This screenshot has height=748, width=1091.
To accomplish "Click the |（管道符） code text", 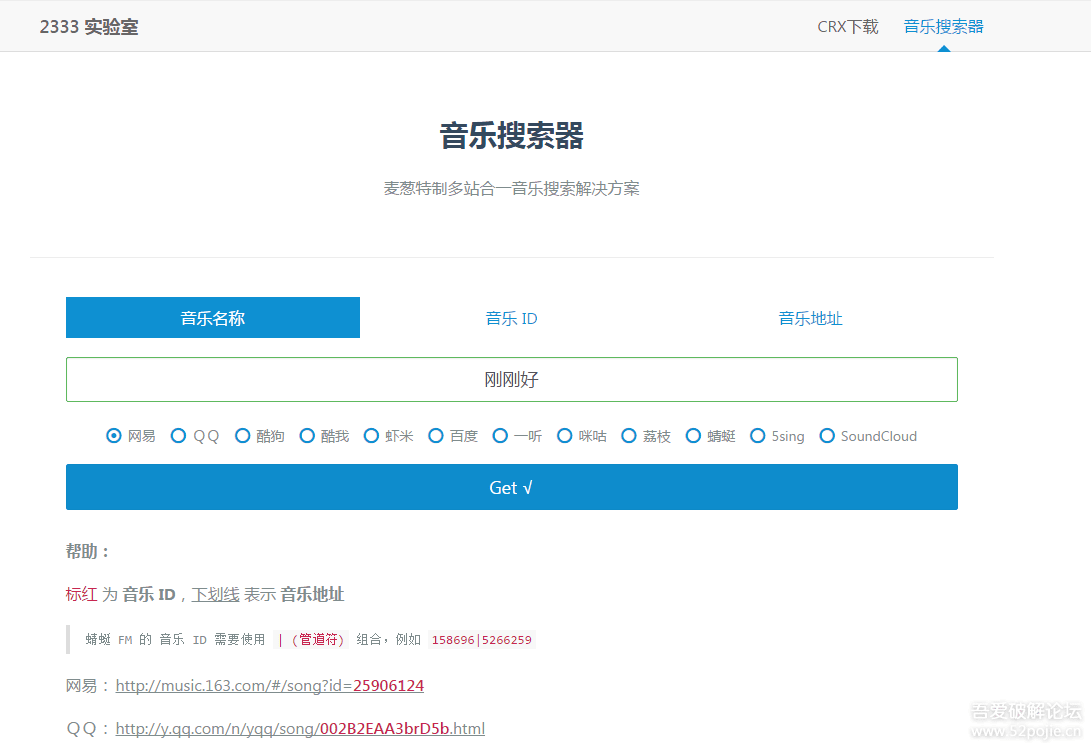I will pos(311,639).
